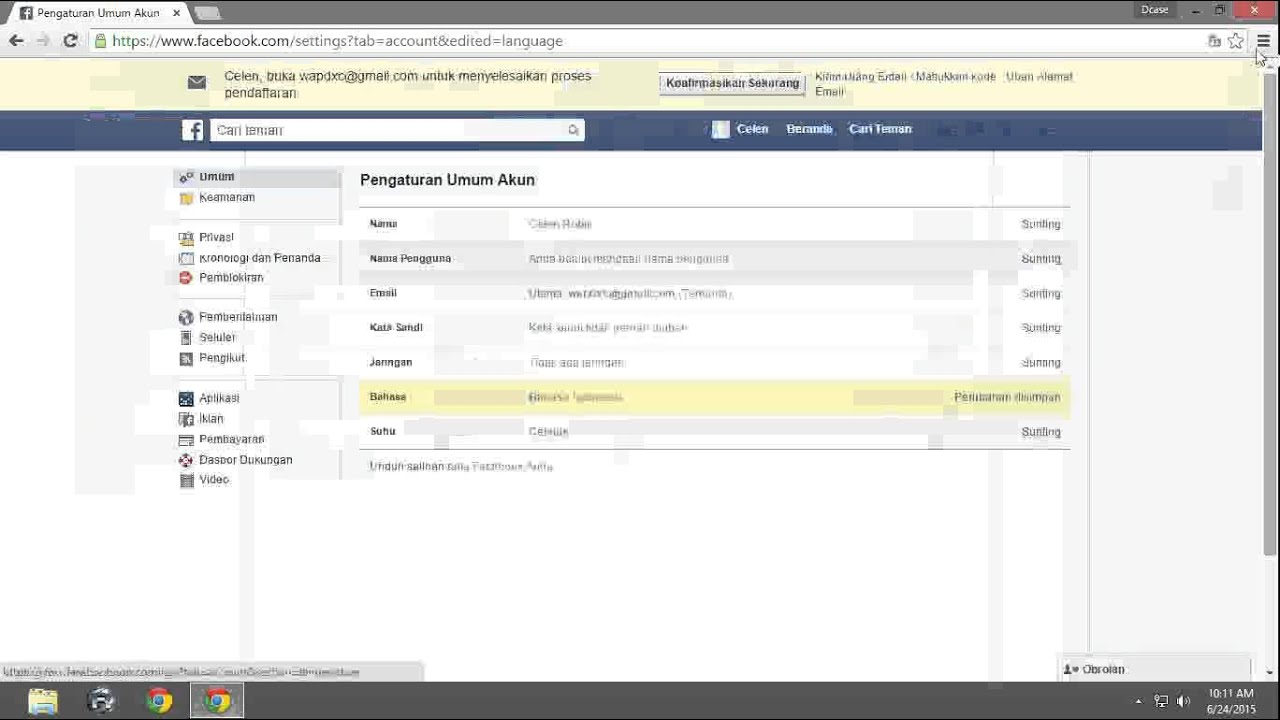Click Sunting link for Email row

click(1040, 294)
